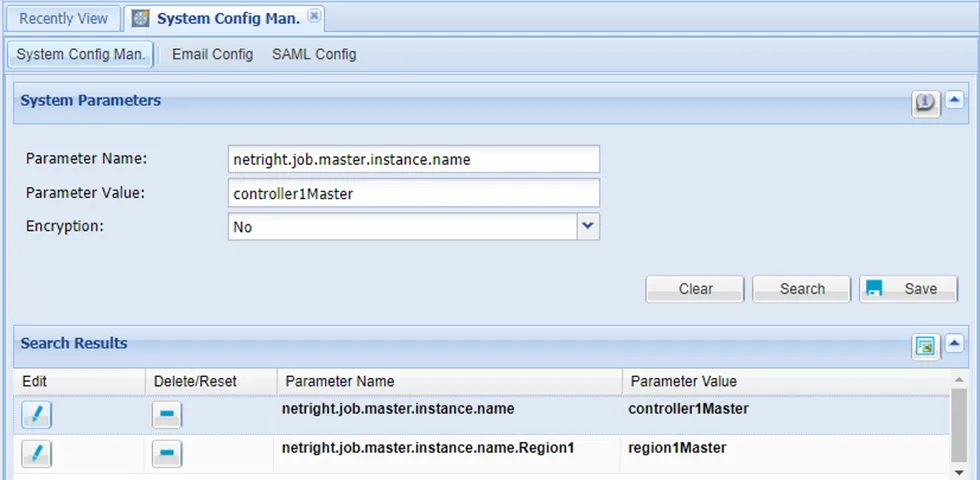Focus the Parameter Value input field
Viewport: 980px width, 480px height.
pyautogui.click(x=414, y=193)
